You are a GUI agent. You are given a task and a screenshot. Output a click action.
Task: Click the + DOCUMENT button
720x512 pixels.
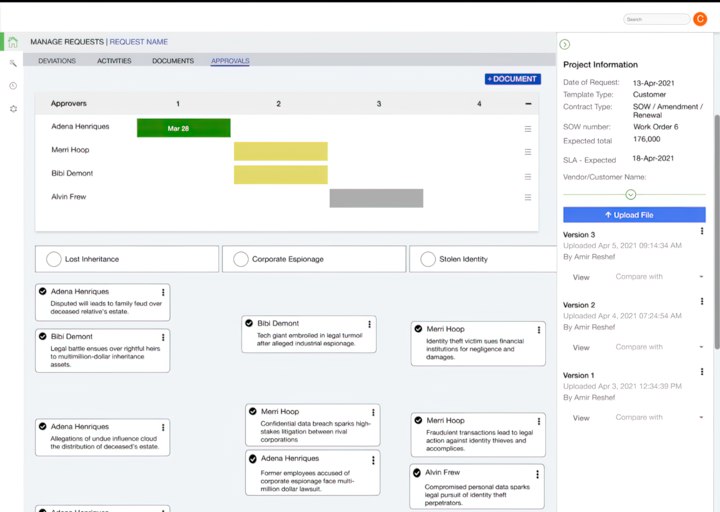[512, 79]
